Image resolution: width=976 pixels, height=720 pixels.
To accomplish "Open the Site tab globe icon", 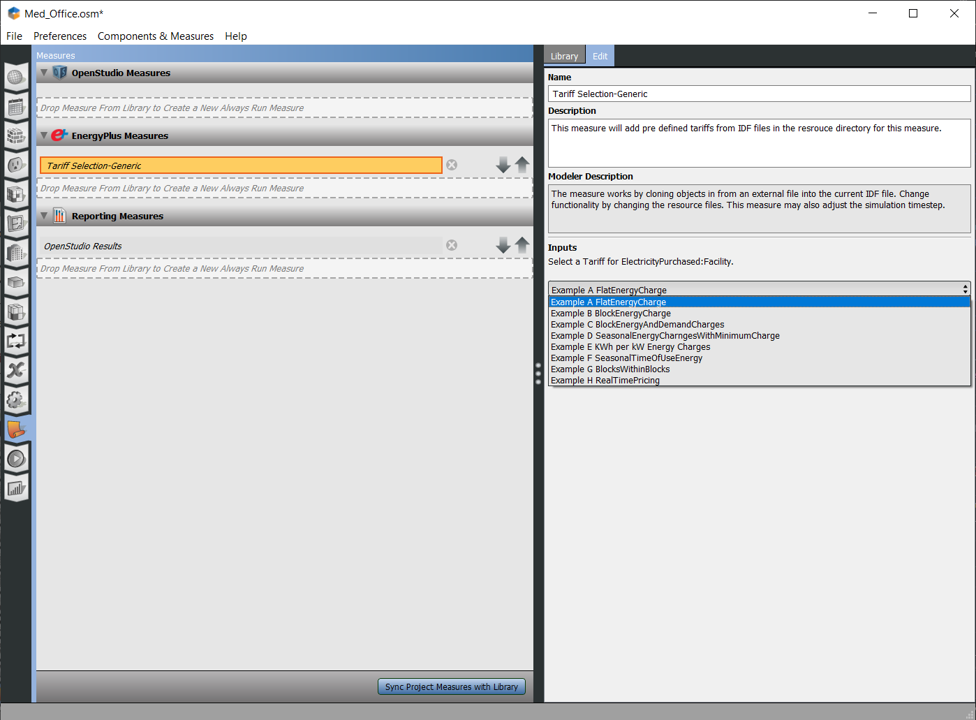I will pos(16,77).
